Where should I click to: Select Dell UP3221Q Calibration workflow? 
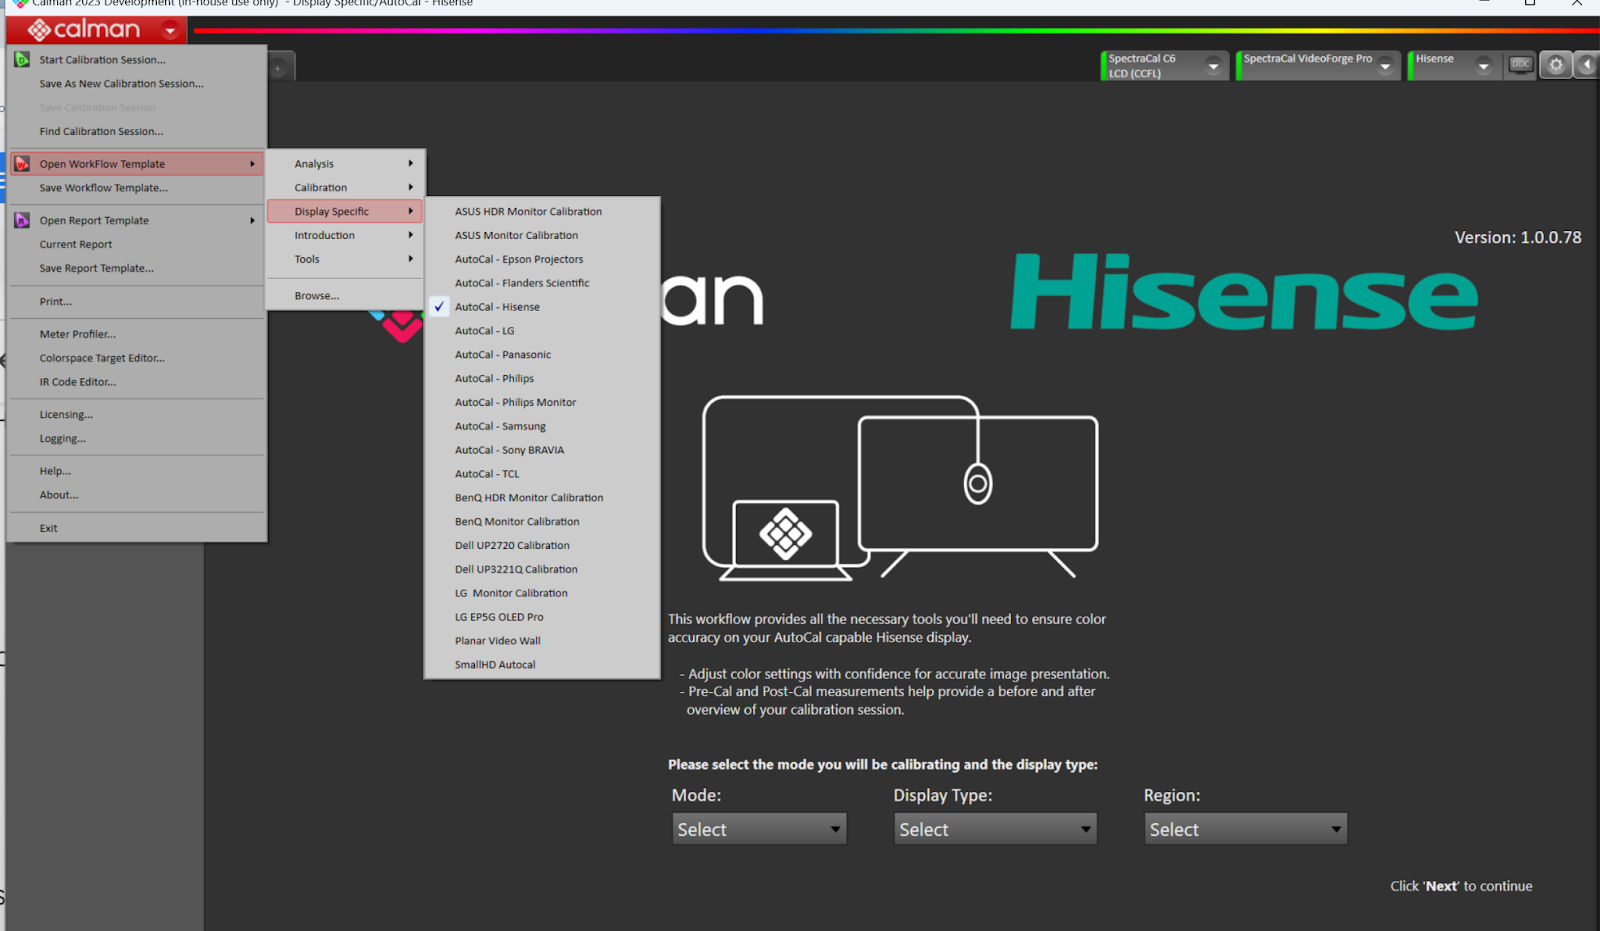click(x=542, y=570)
